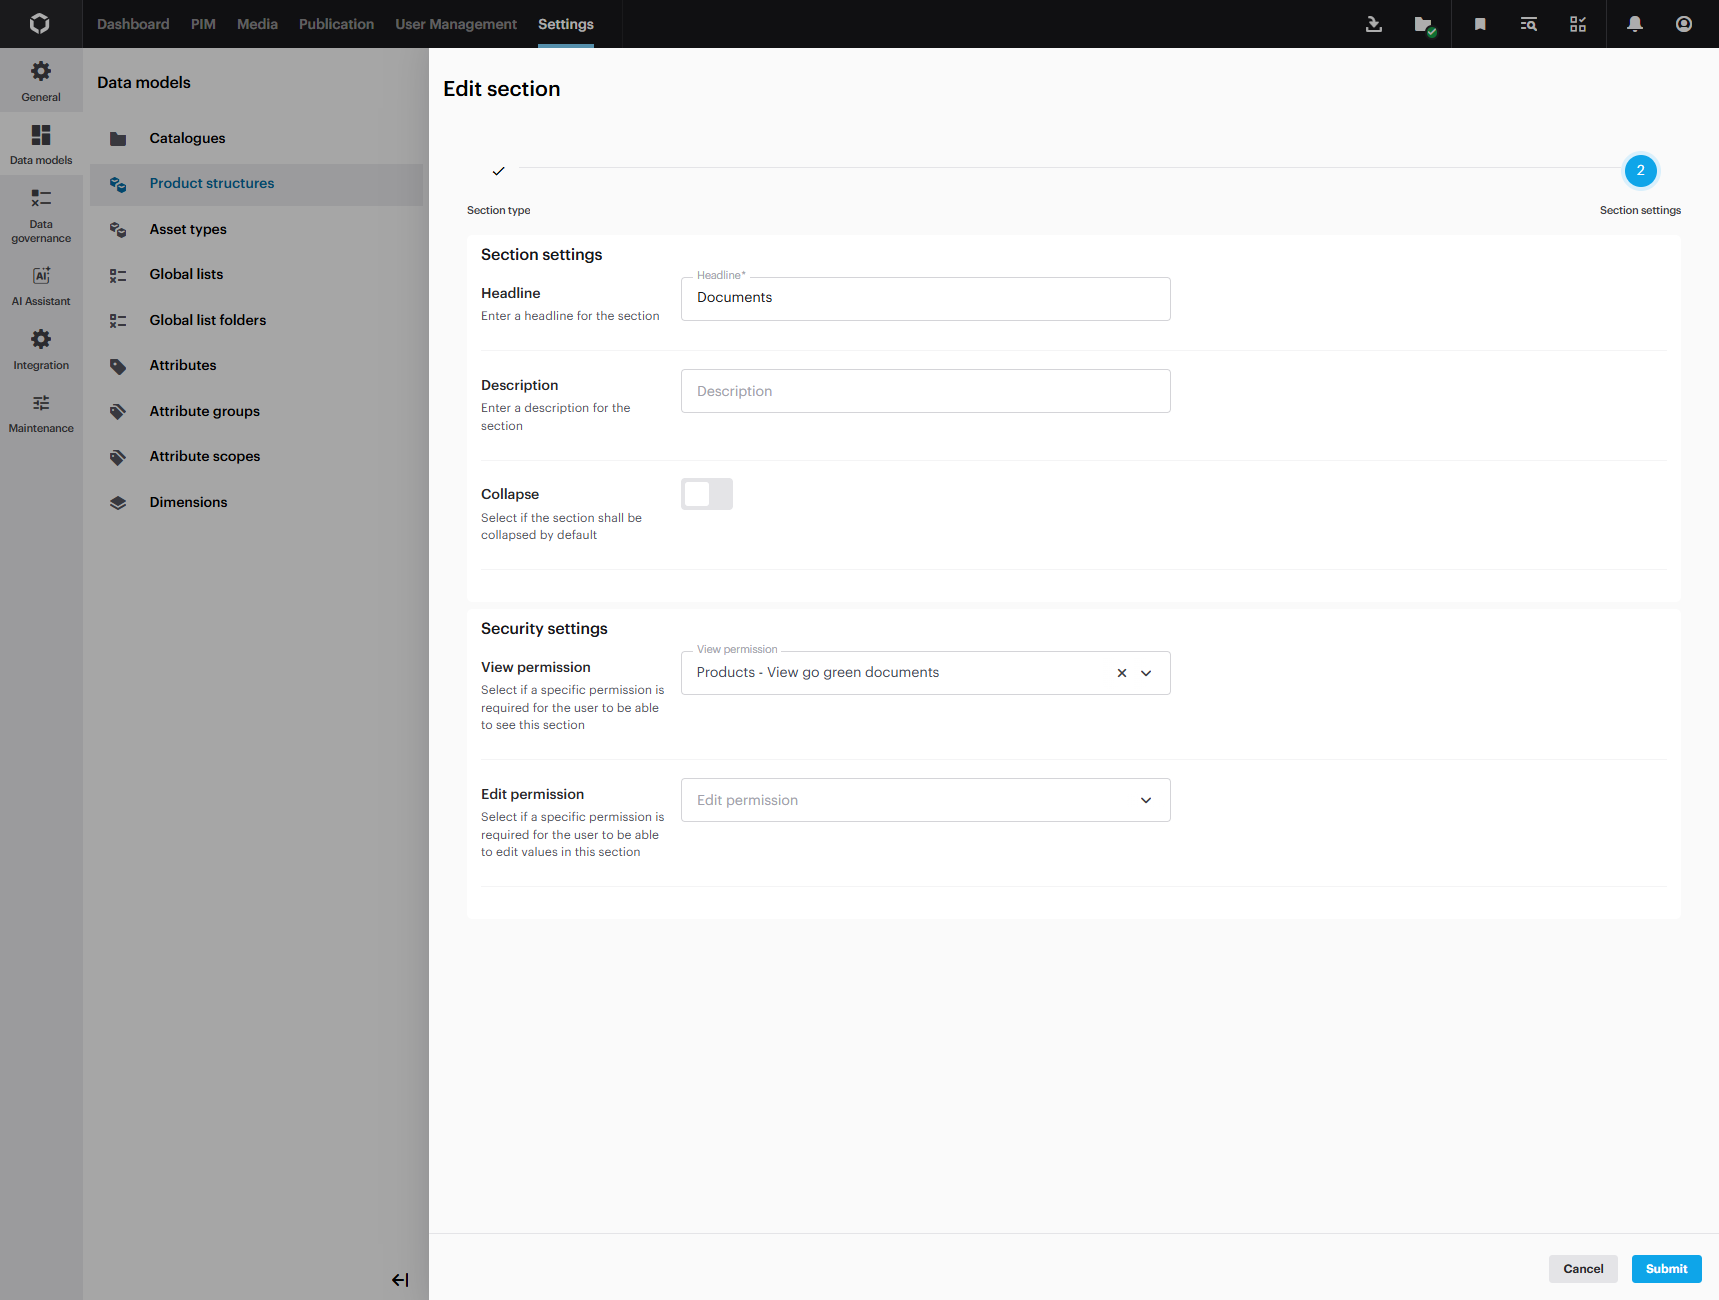Click the bookmark icon in top bar
1719x1300 pixels.
tap(1479, 24)
